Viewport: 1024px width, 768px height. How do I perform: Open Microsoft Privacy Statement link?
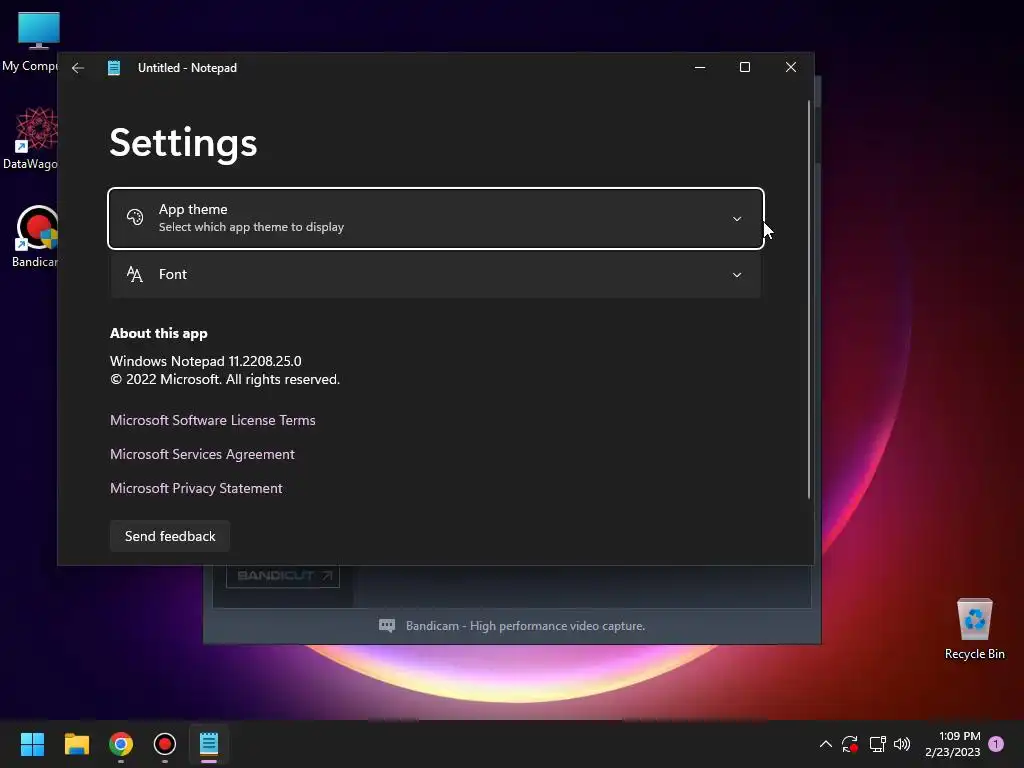coord(196,488)
